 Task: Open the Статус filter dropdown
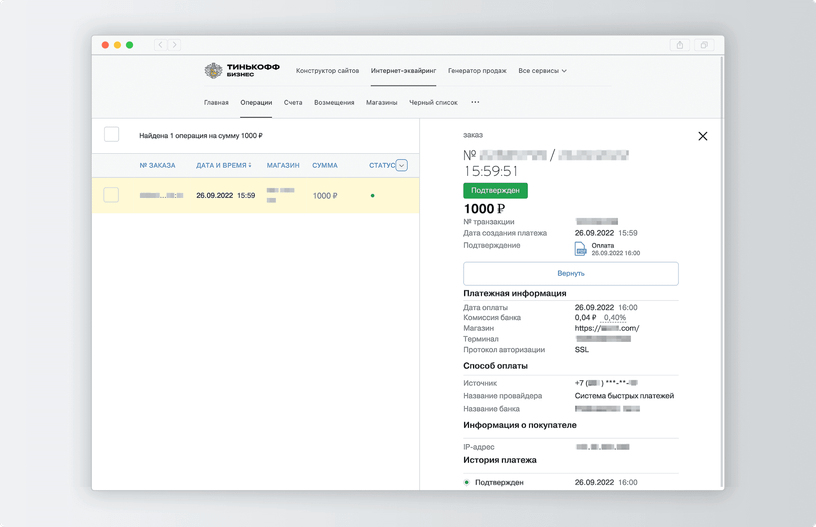coord(402,165)
